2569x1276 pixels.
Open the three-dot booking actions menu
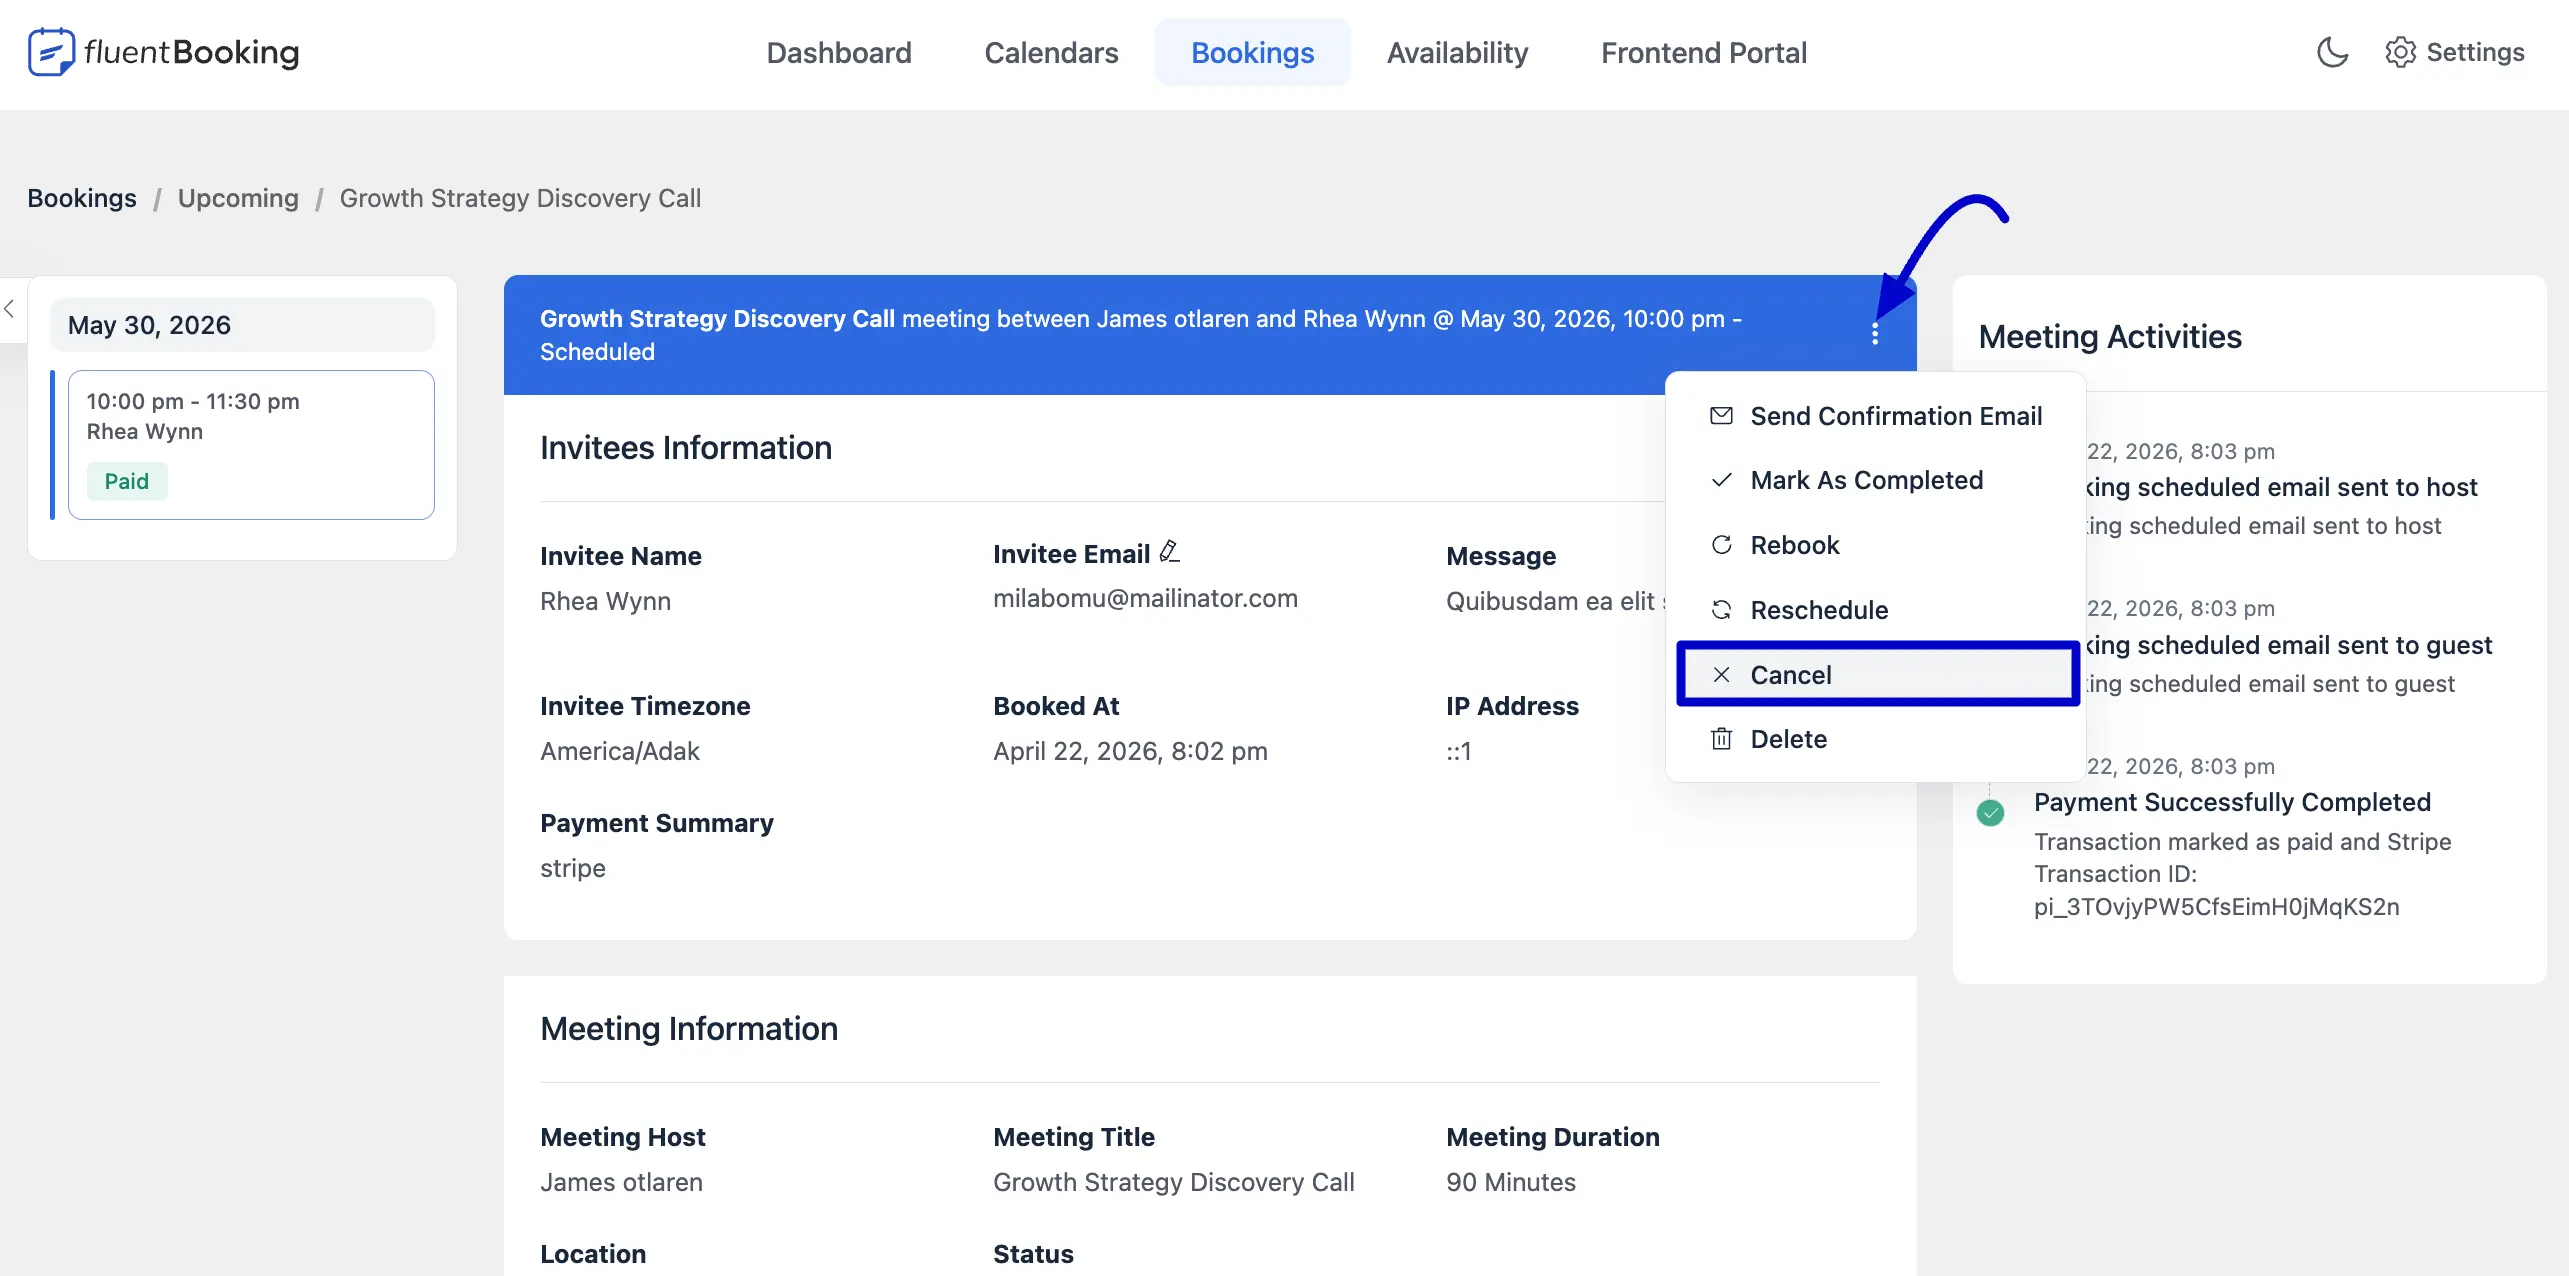point(1875,334)
